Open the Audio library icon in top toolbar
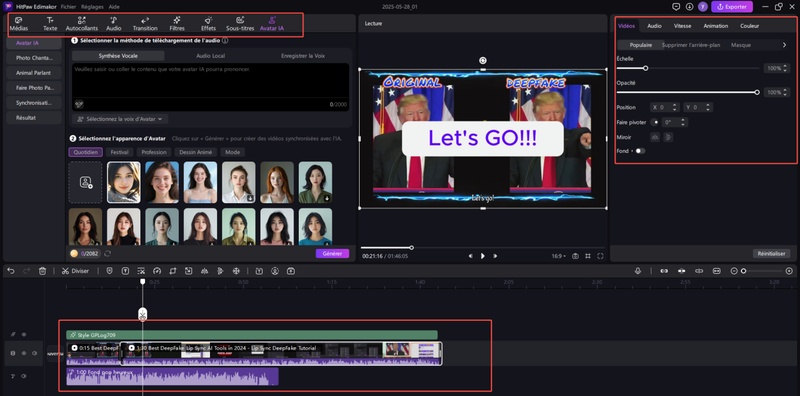The height and width of the screenshot is (396, 800). tap(114, 24)
